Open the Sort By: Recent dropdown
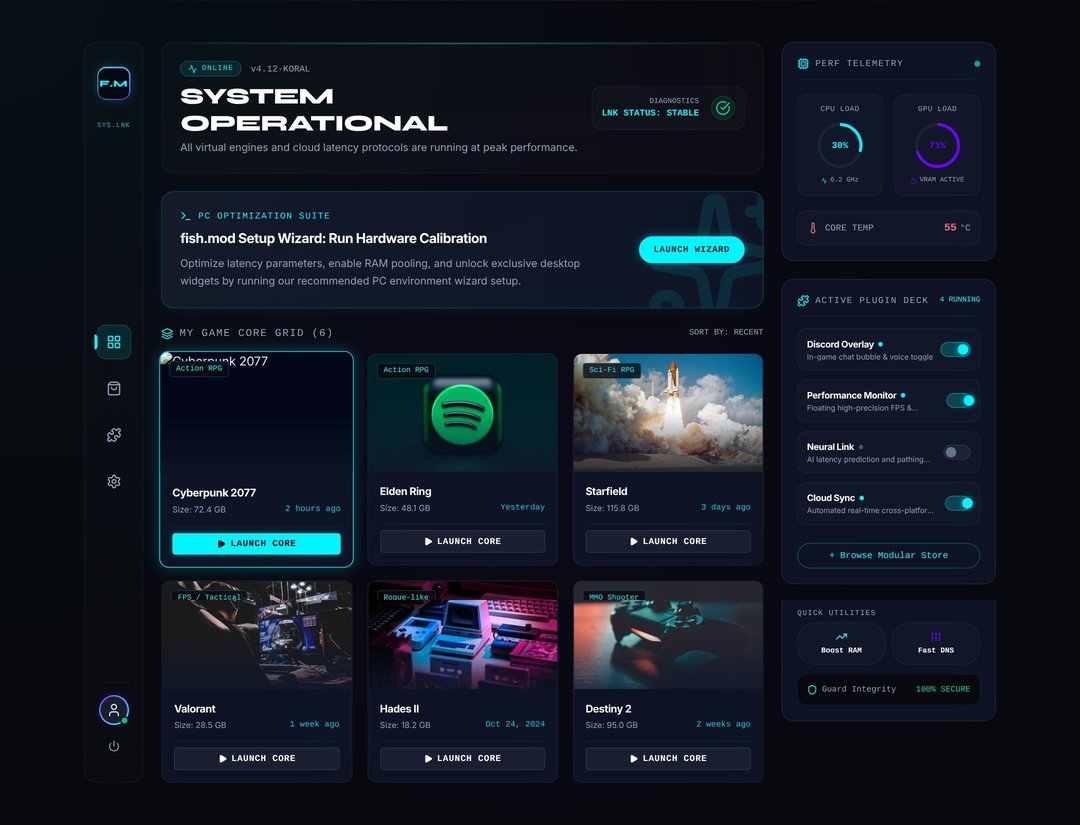This screenshot has height=825, width=1080. coord(726,332)
